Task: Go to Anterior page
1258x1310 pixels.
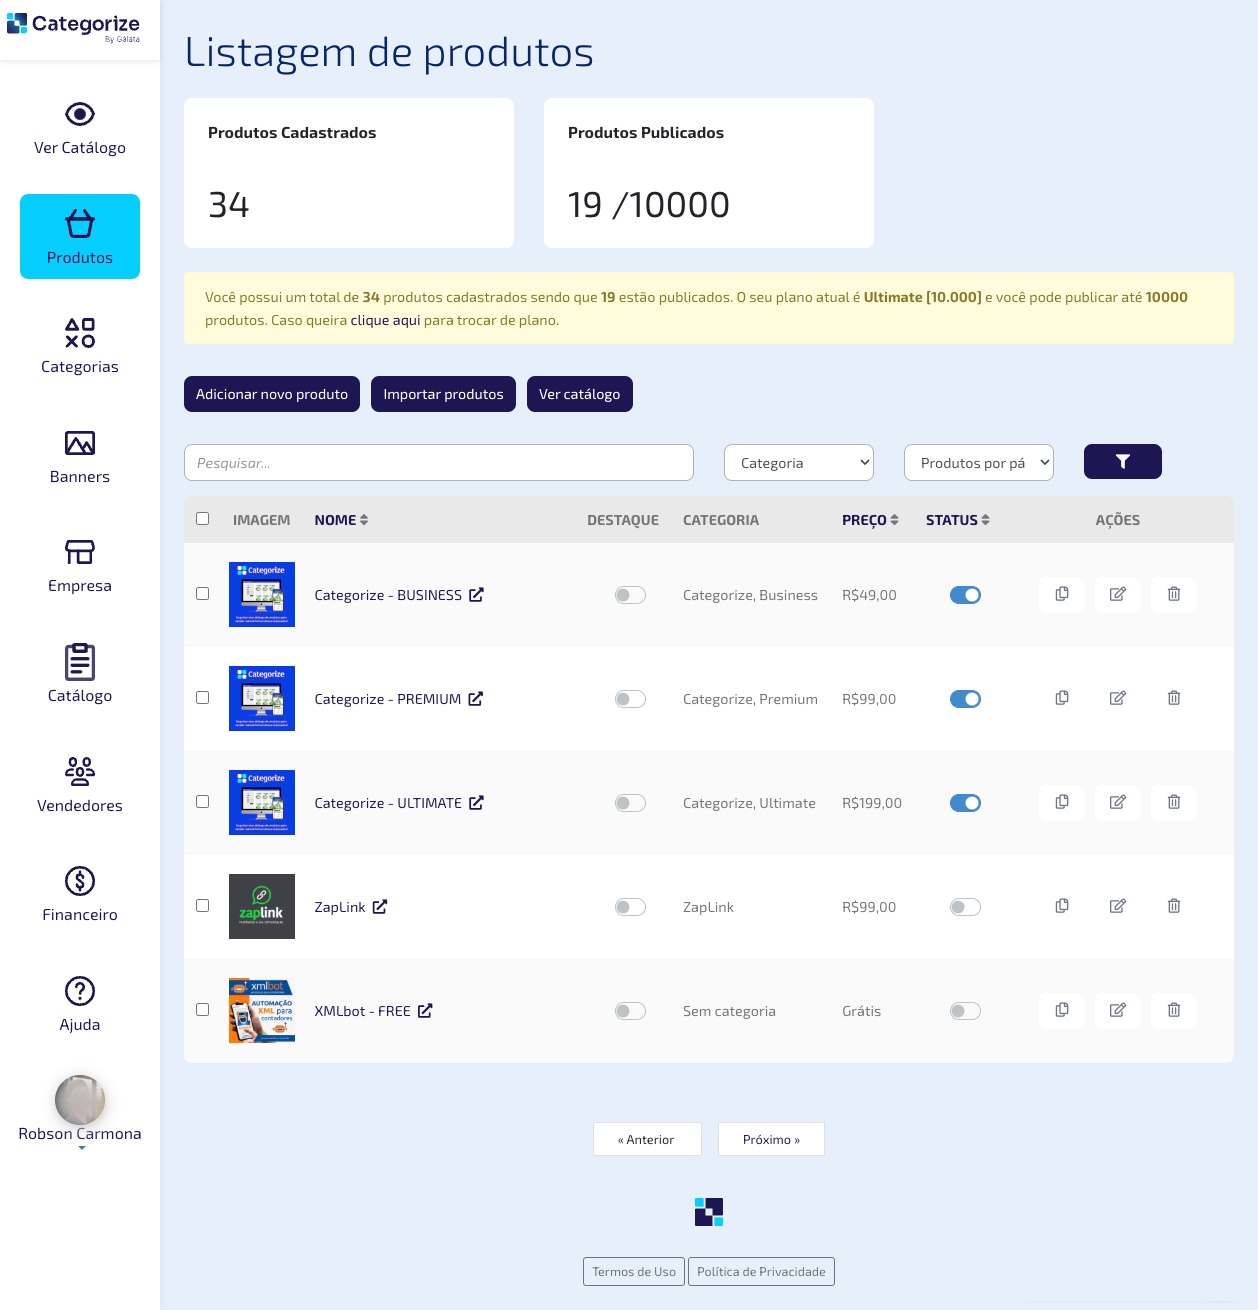Action: click(647, 1139)
